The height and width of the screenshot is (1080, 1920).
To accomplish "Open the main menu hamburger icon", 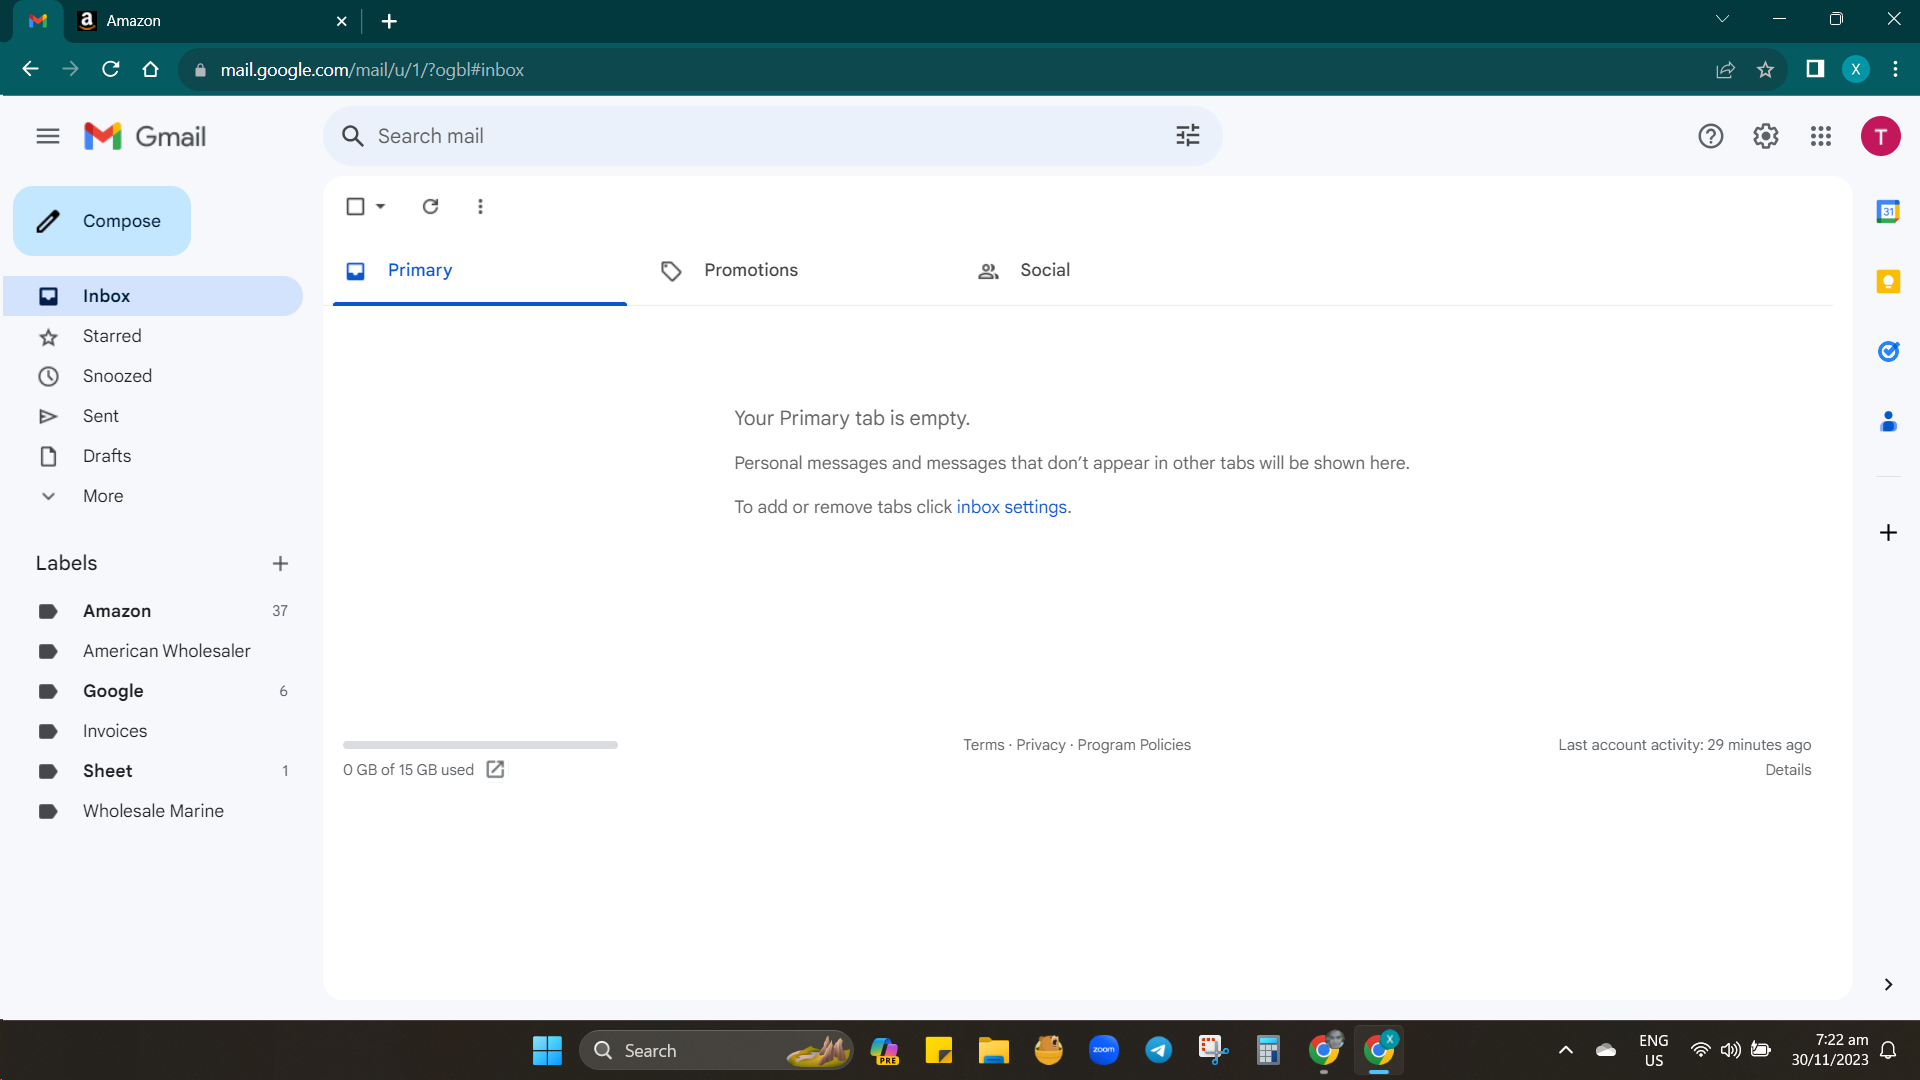I will click(x=48, y=136).
